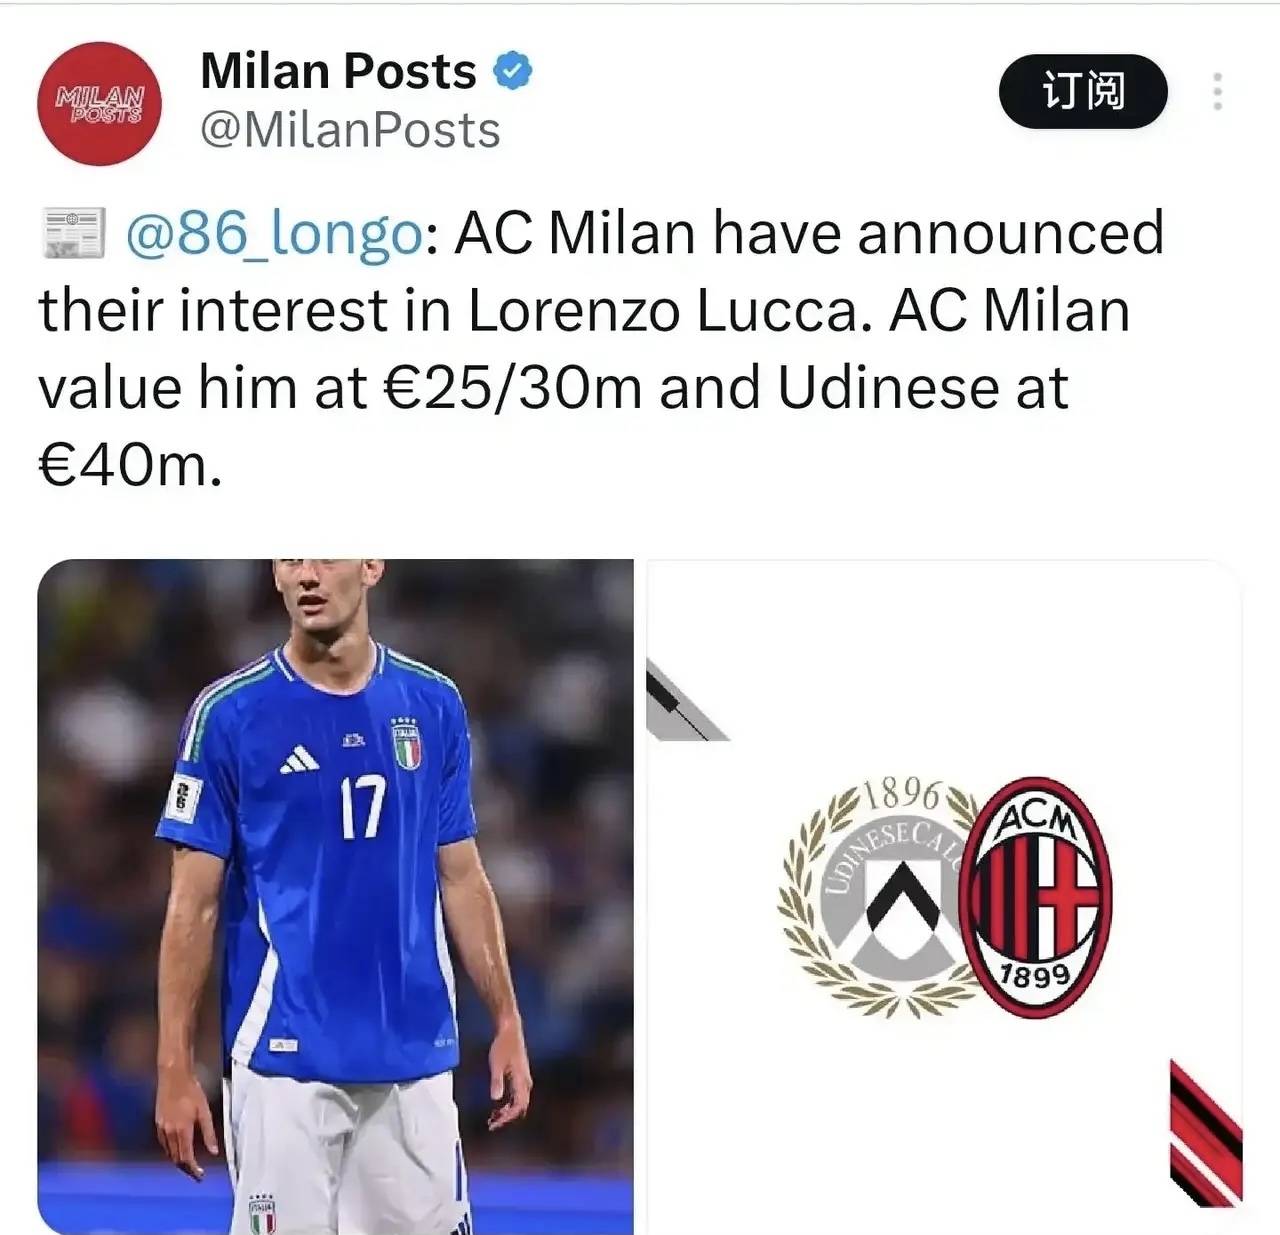Click the €40m valuation text
The width and height of the screenshot is (1280, 1235).
pos(129,465)
